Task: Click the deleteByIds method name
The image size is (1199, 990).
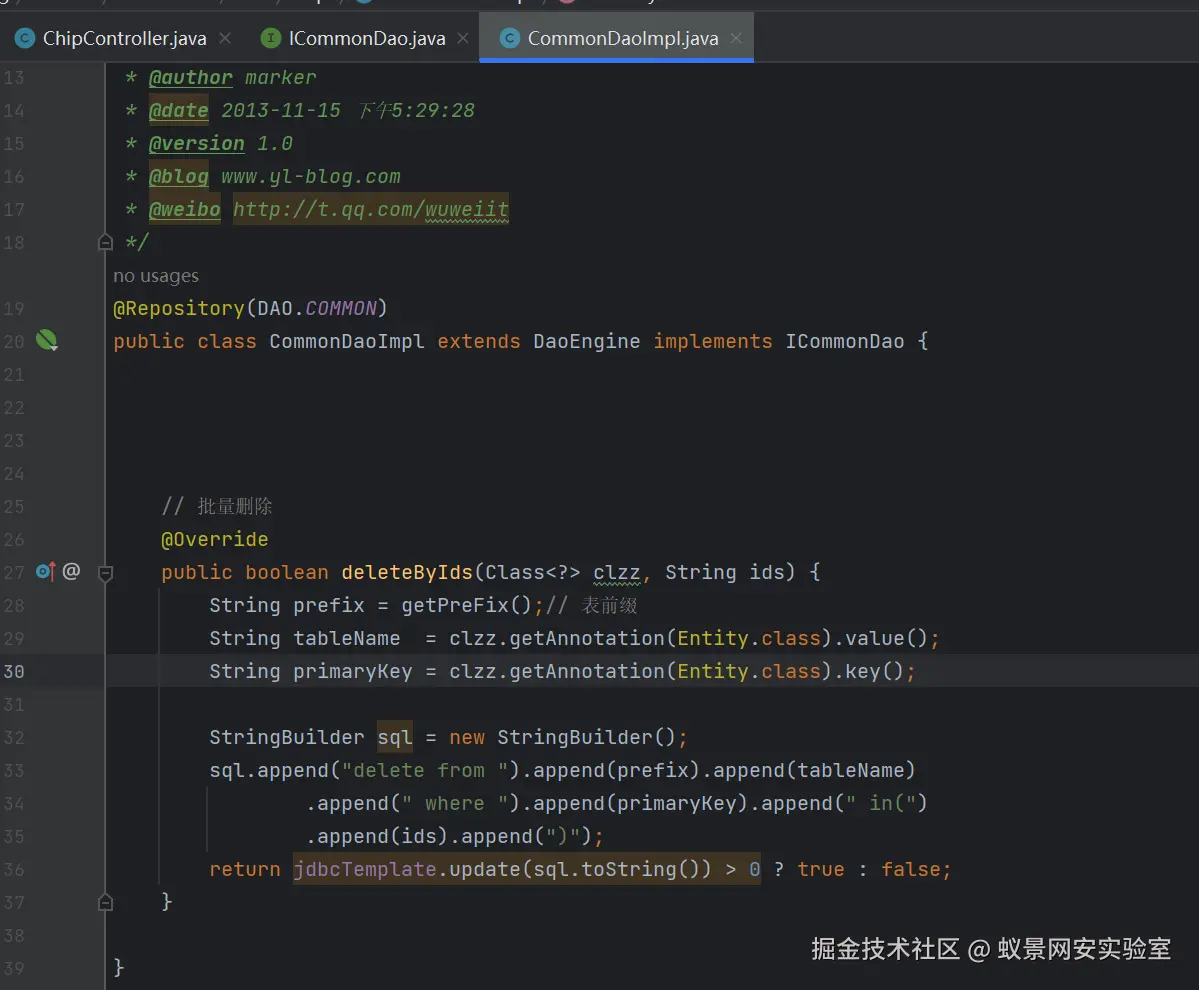Action: [407, 572]
